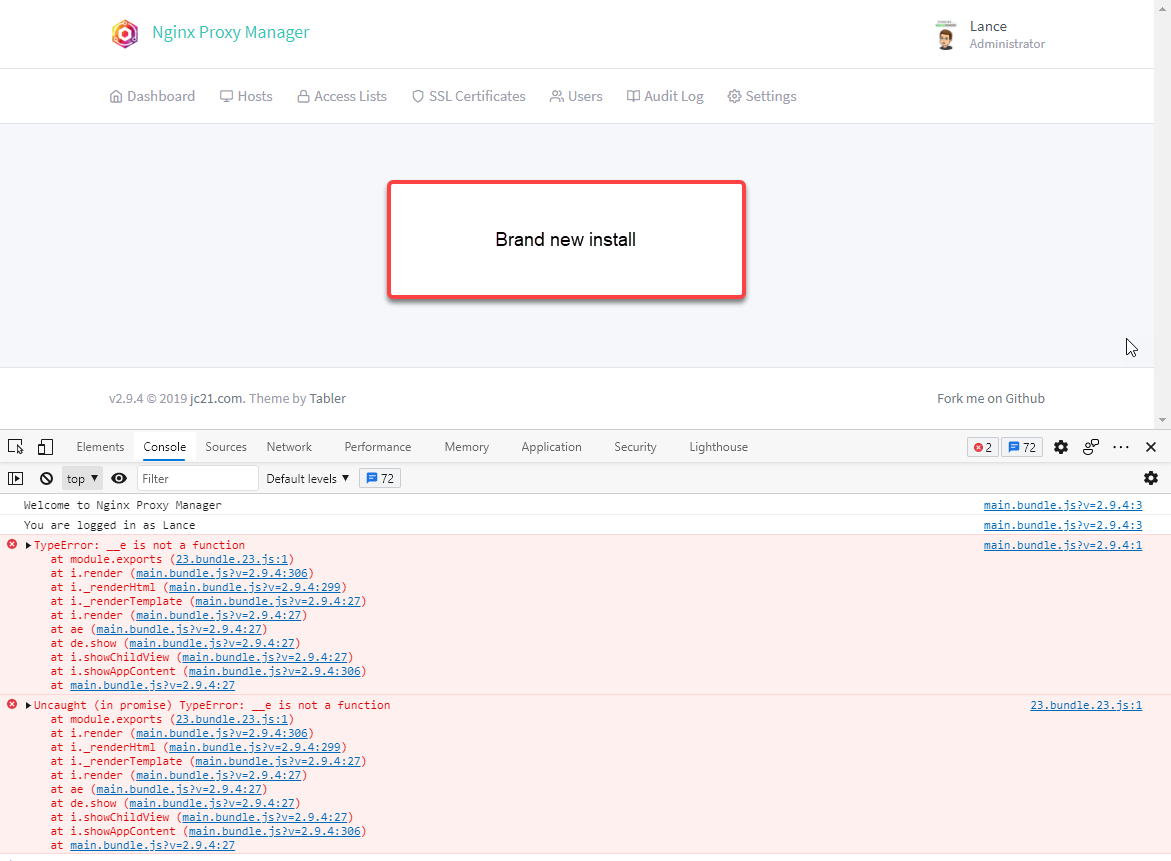Open the Audit Log page

pos(665,96)
